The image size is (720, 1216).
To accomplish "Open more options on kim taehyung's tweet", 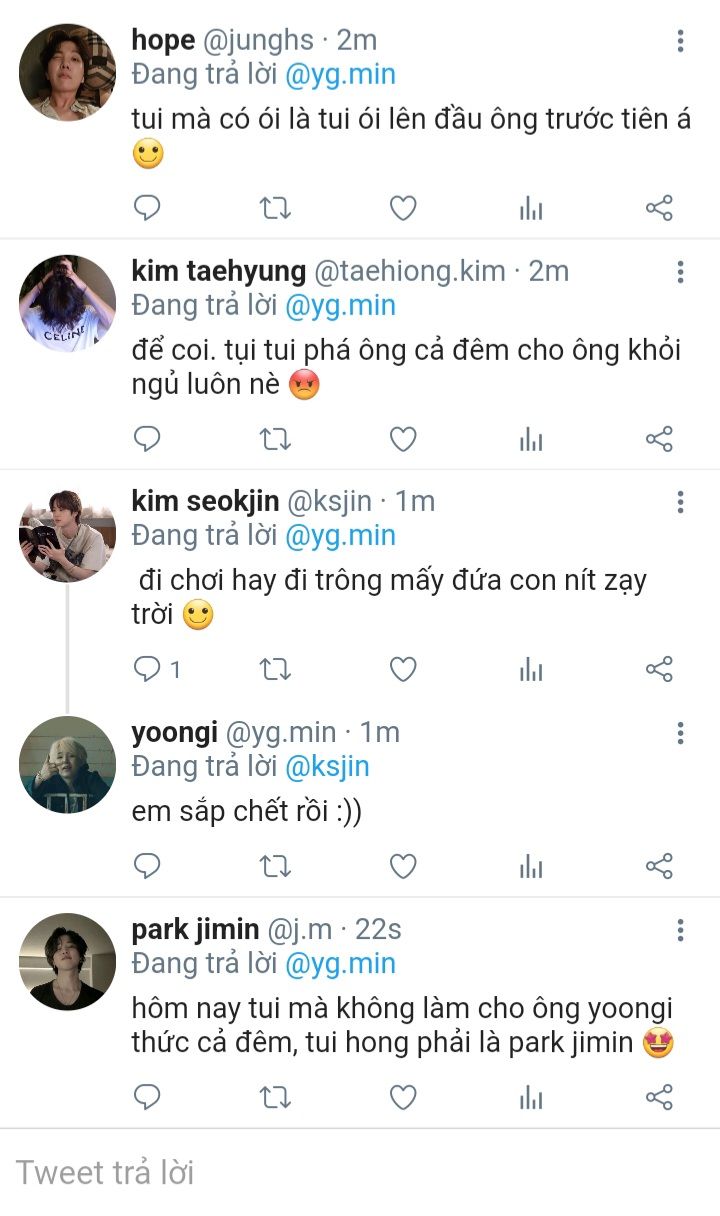I will tap(680, 271).
